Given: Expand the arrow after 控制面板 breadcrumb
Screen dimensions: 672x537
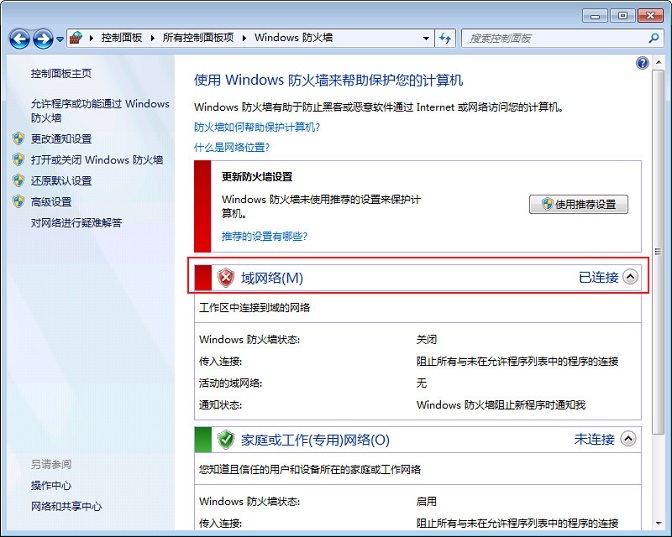Looking at the screenshot, I should point(152,38).
